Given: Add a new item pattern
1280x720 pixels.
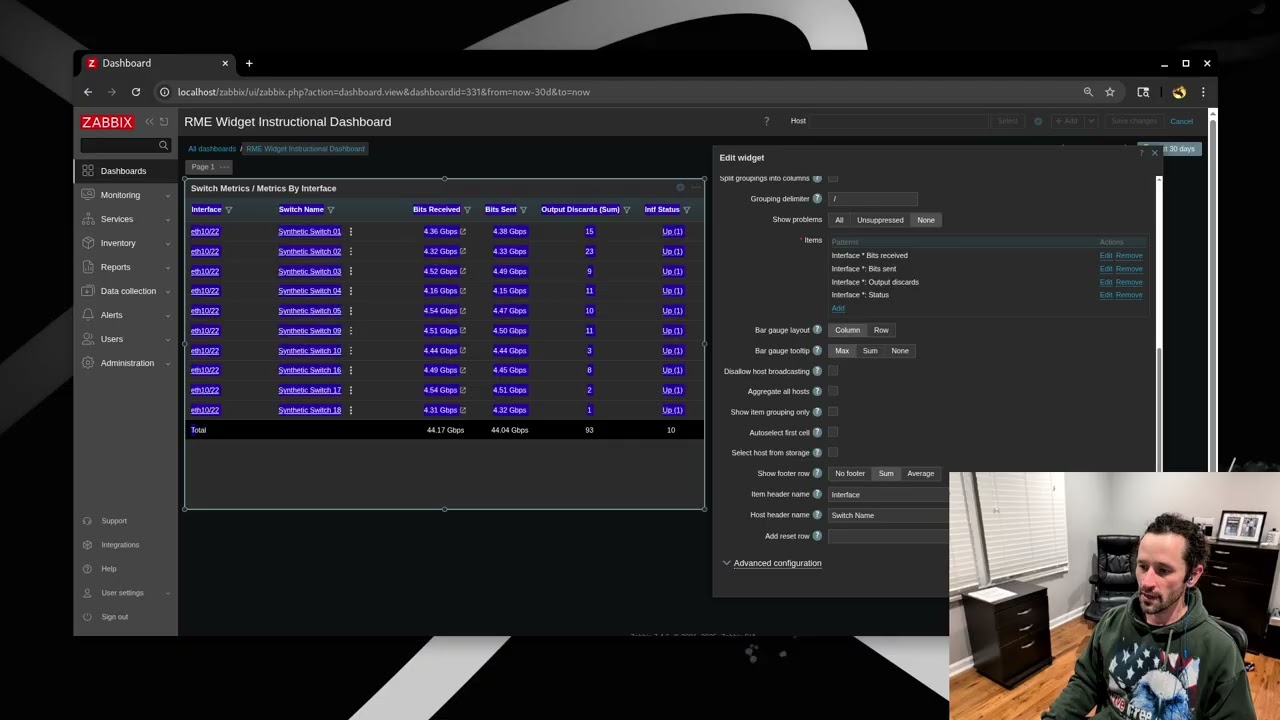Looking at the screenshot, I should point(838,308).
